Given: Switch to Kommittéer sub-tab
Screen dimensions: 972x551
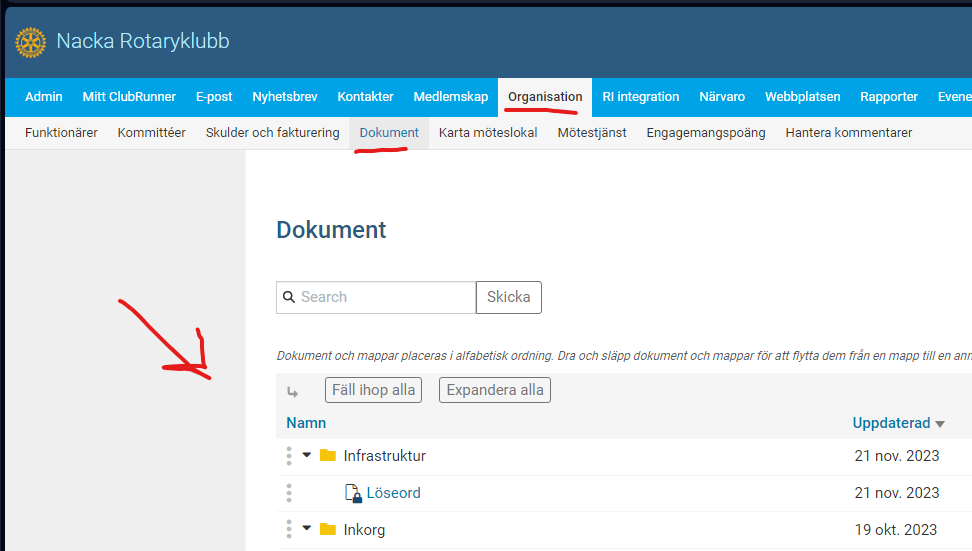Looking at the screenshot, I should click(151, 132).
